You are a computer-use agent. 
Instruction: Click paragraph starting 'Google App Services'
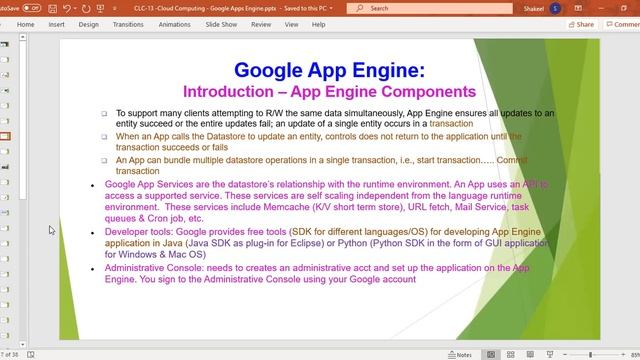click(327, 201)
